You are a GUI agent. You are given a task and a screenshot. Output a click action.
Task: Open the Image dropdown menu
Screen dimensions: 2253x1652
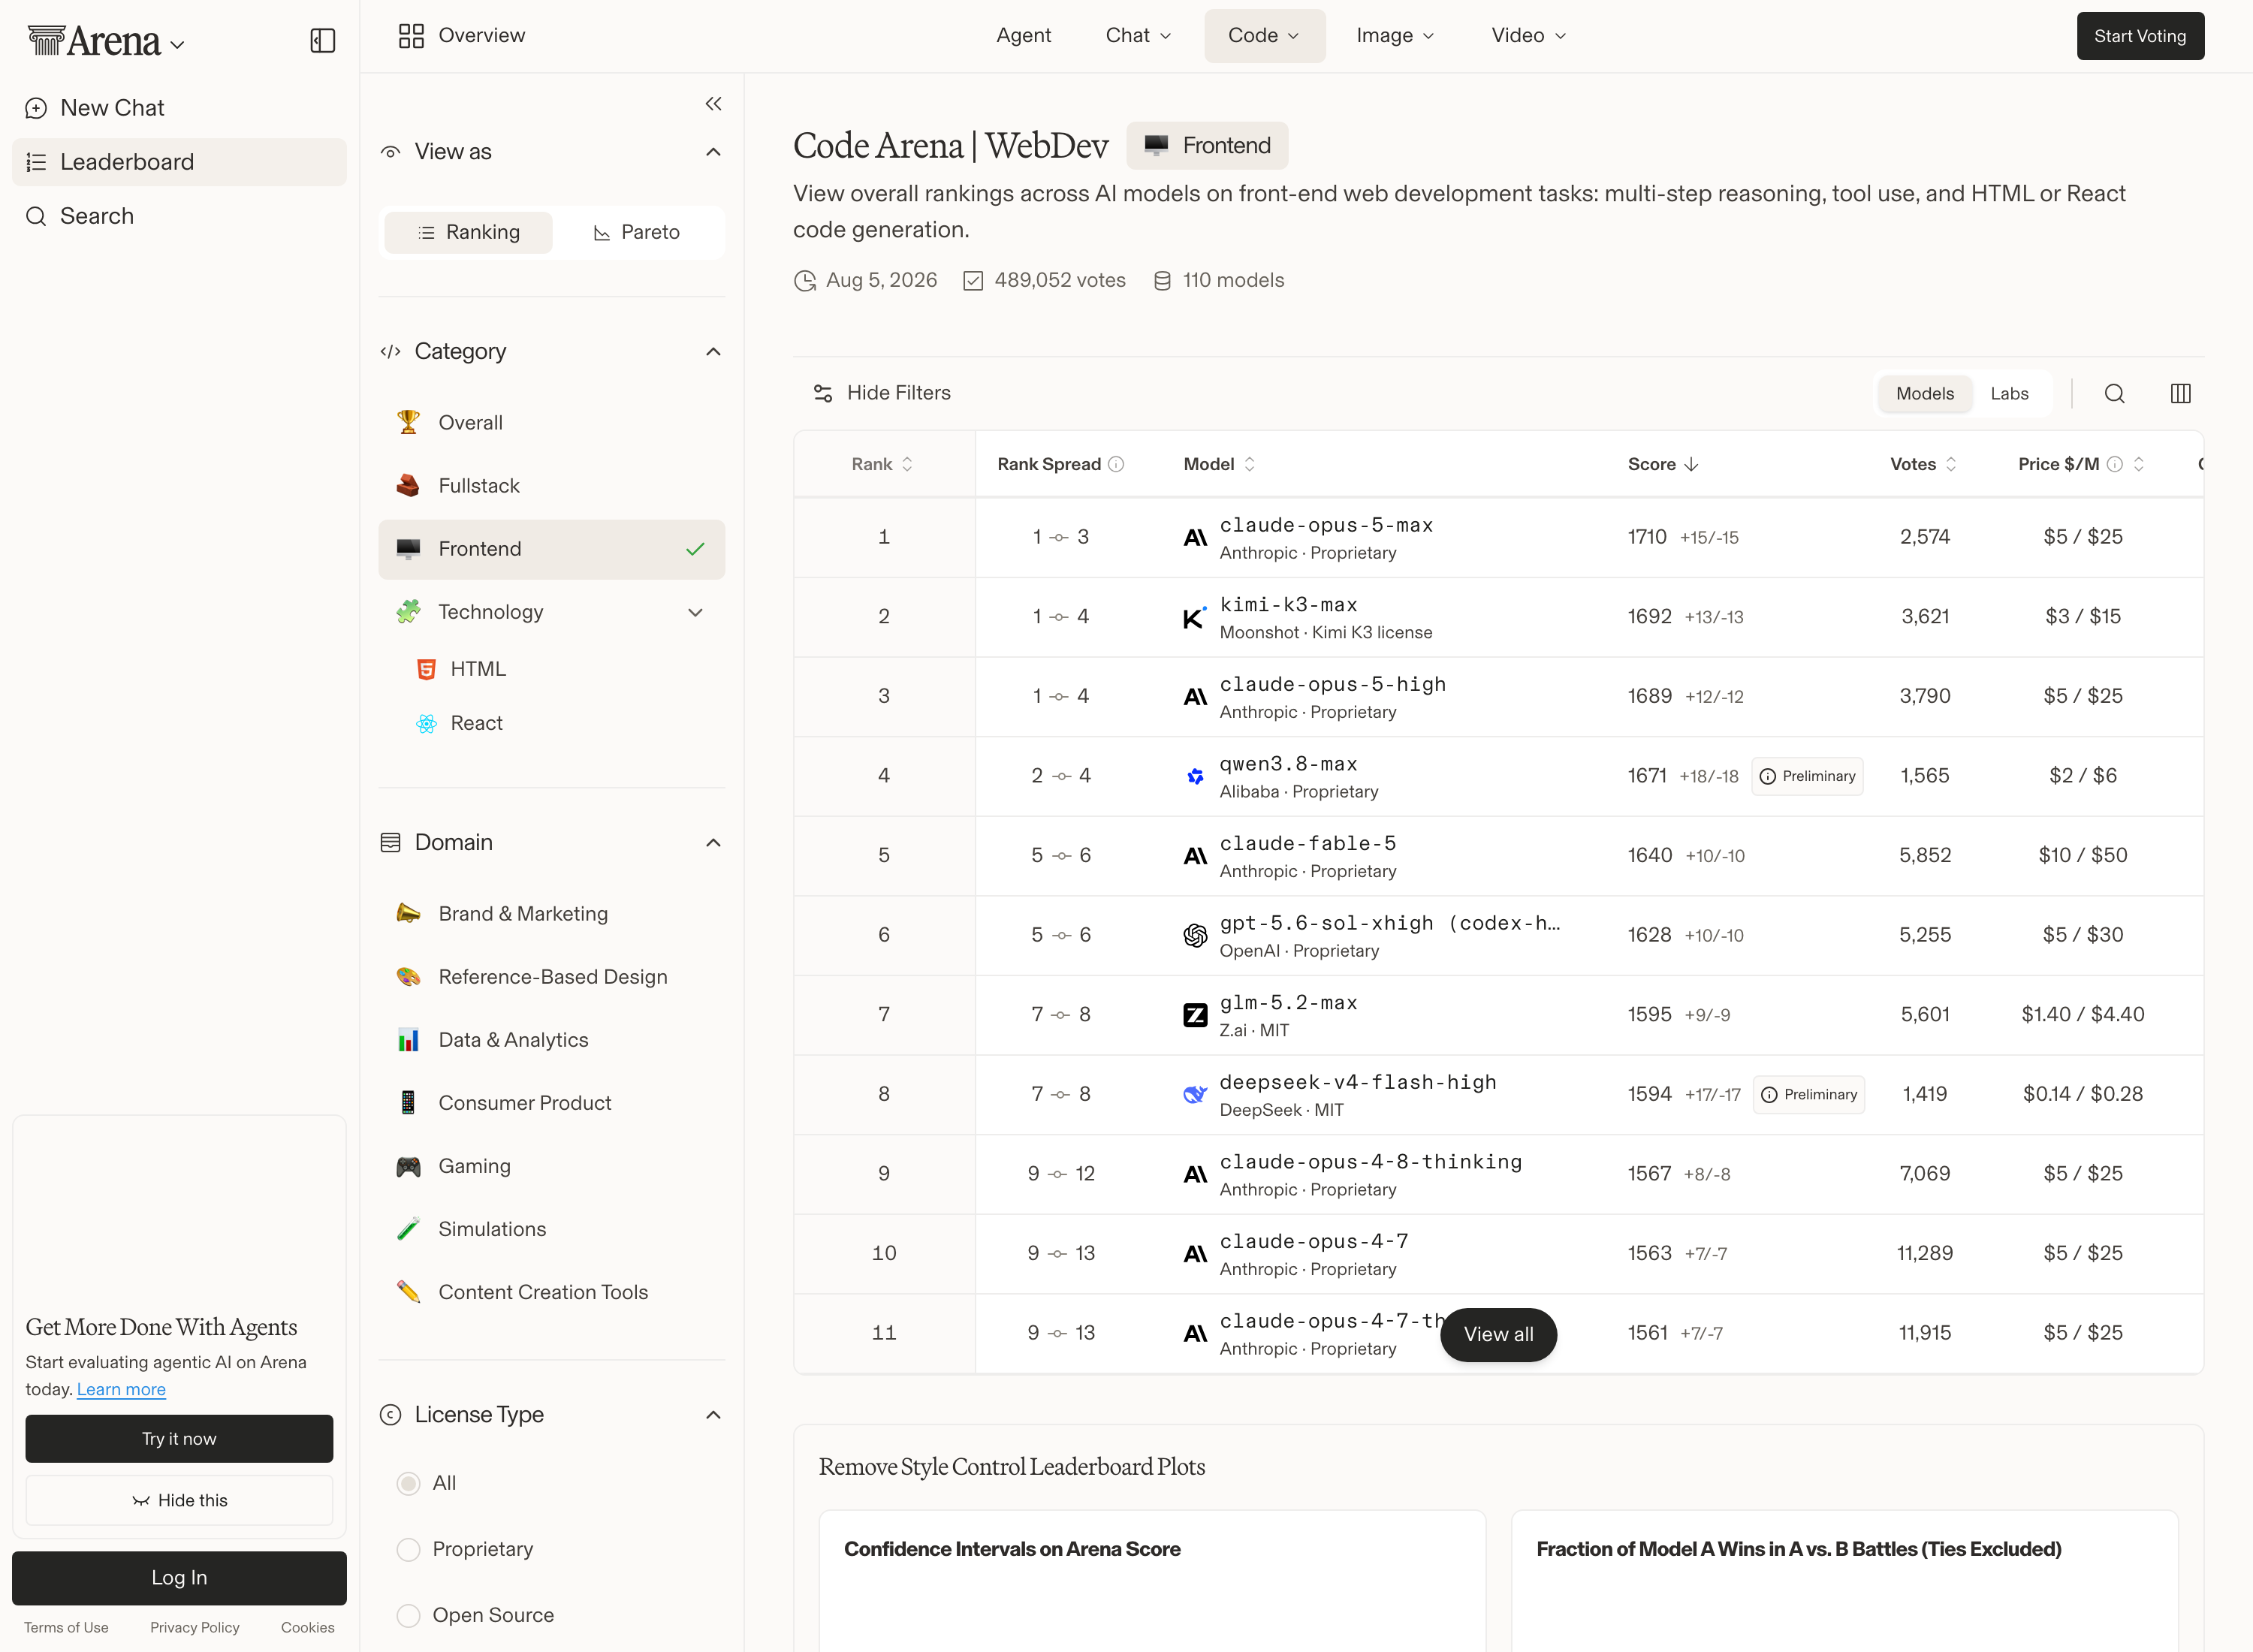pyautogui.click(x=1395, y=36)
